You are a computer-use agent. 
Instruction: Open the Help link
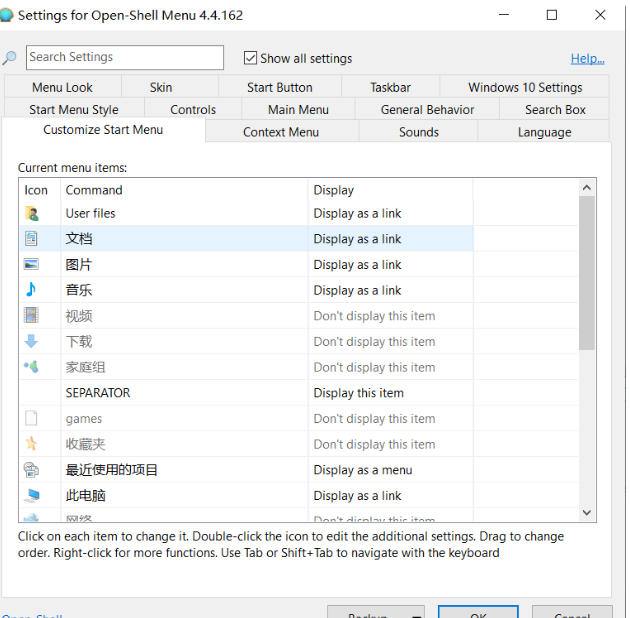(587, 59)
